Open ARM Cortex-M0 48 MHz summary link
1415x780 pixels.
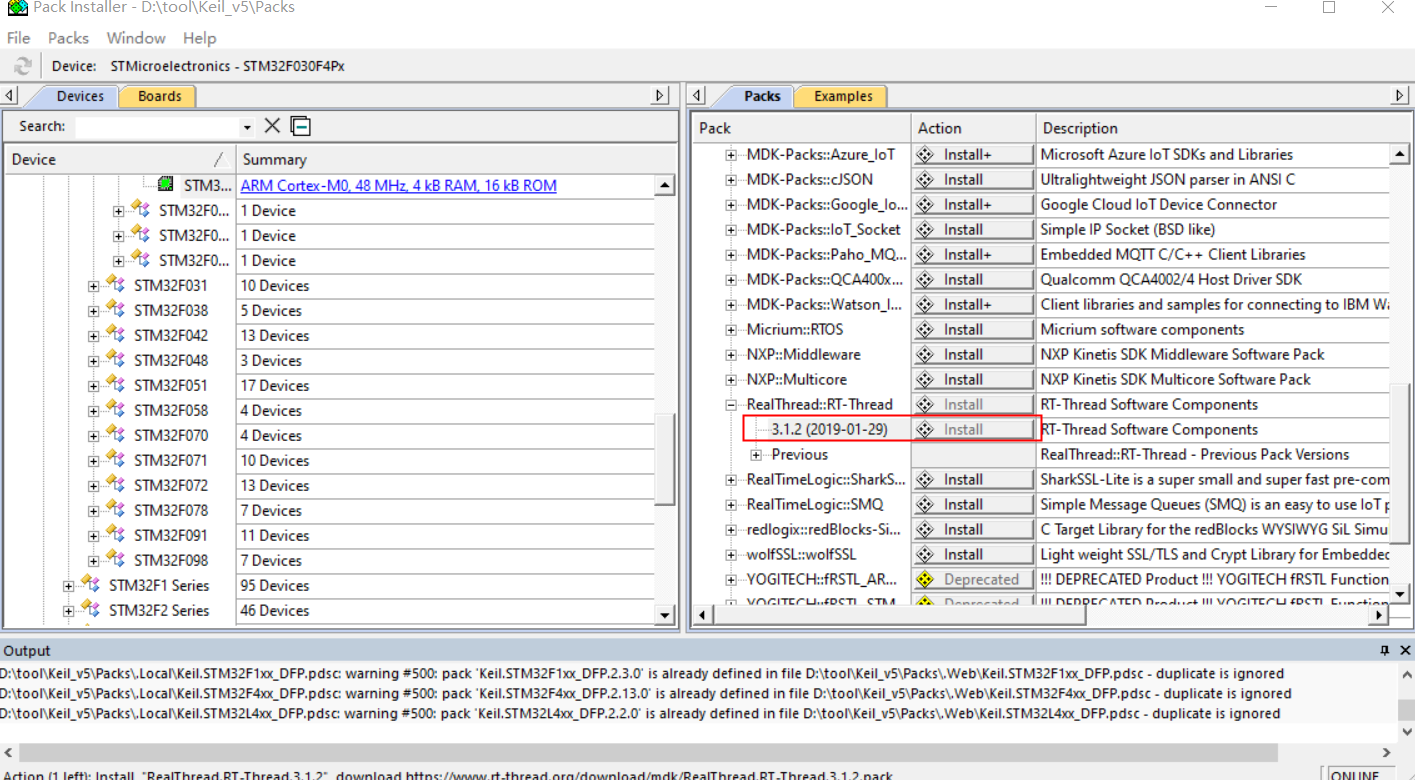coord(398,186)
